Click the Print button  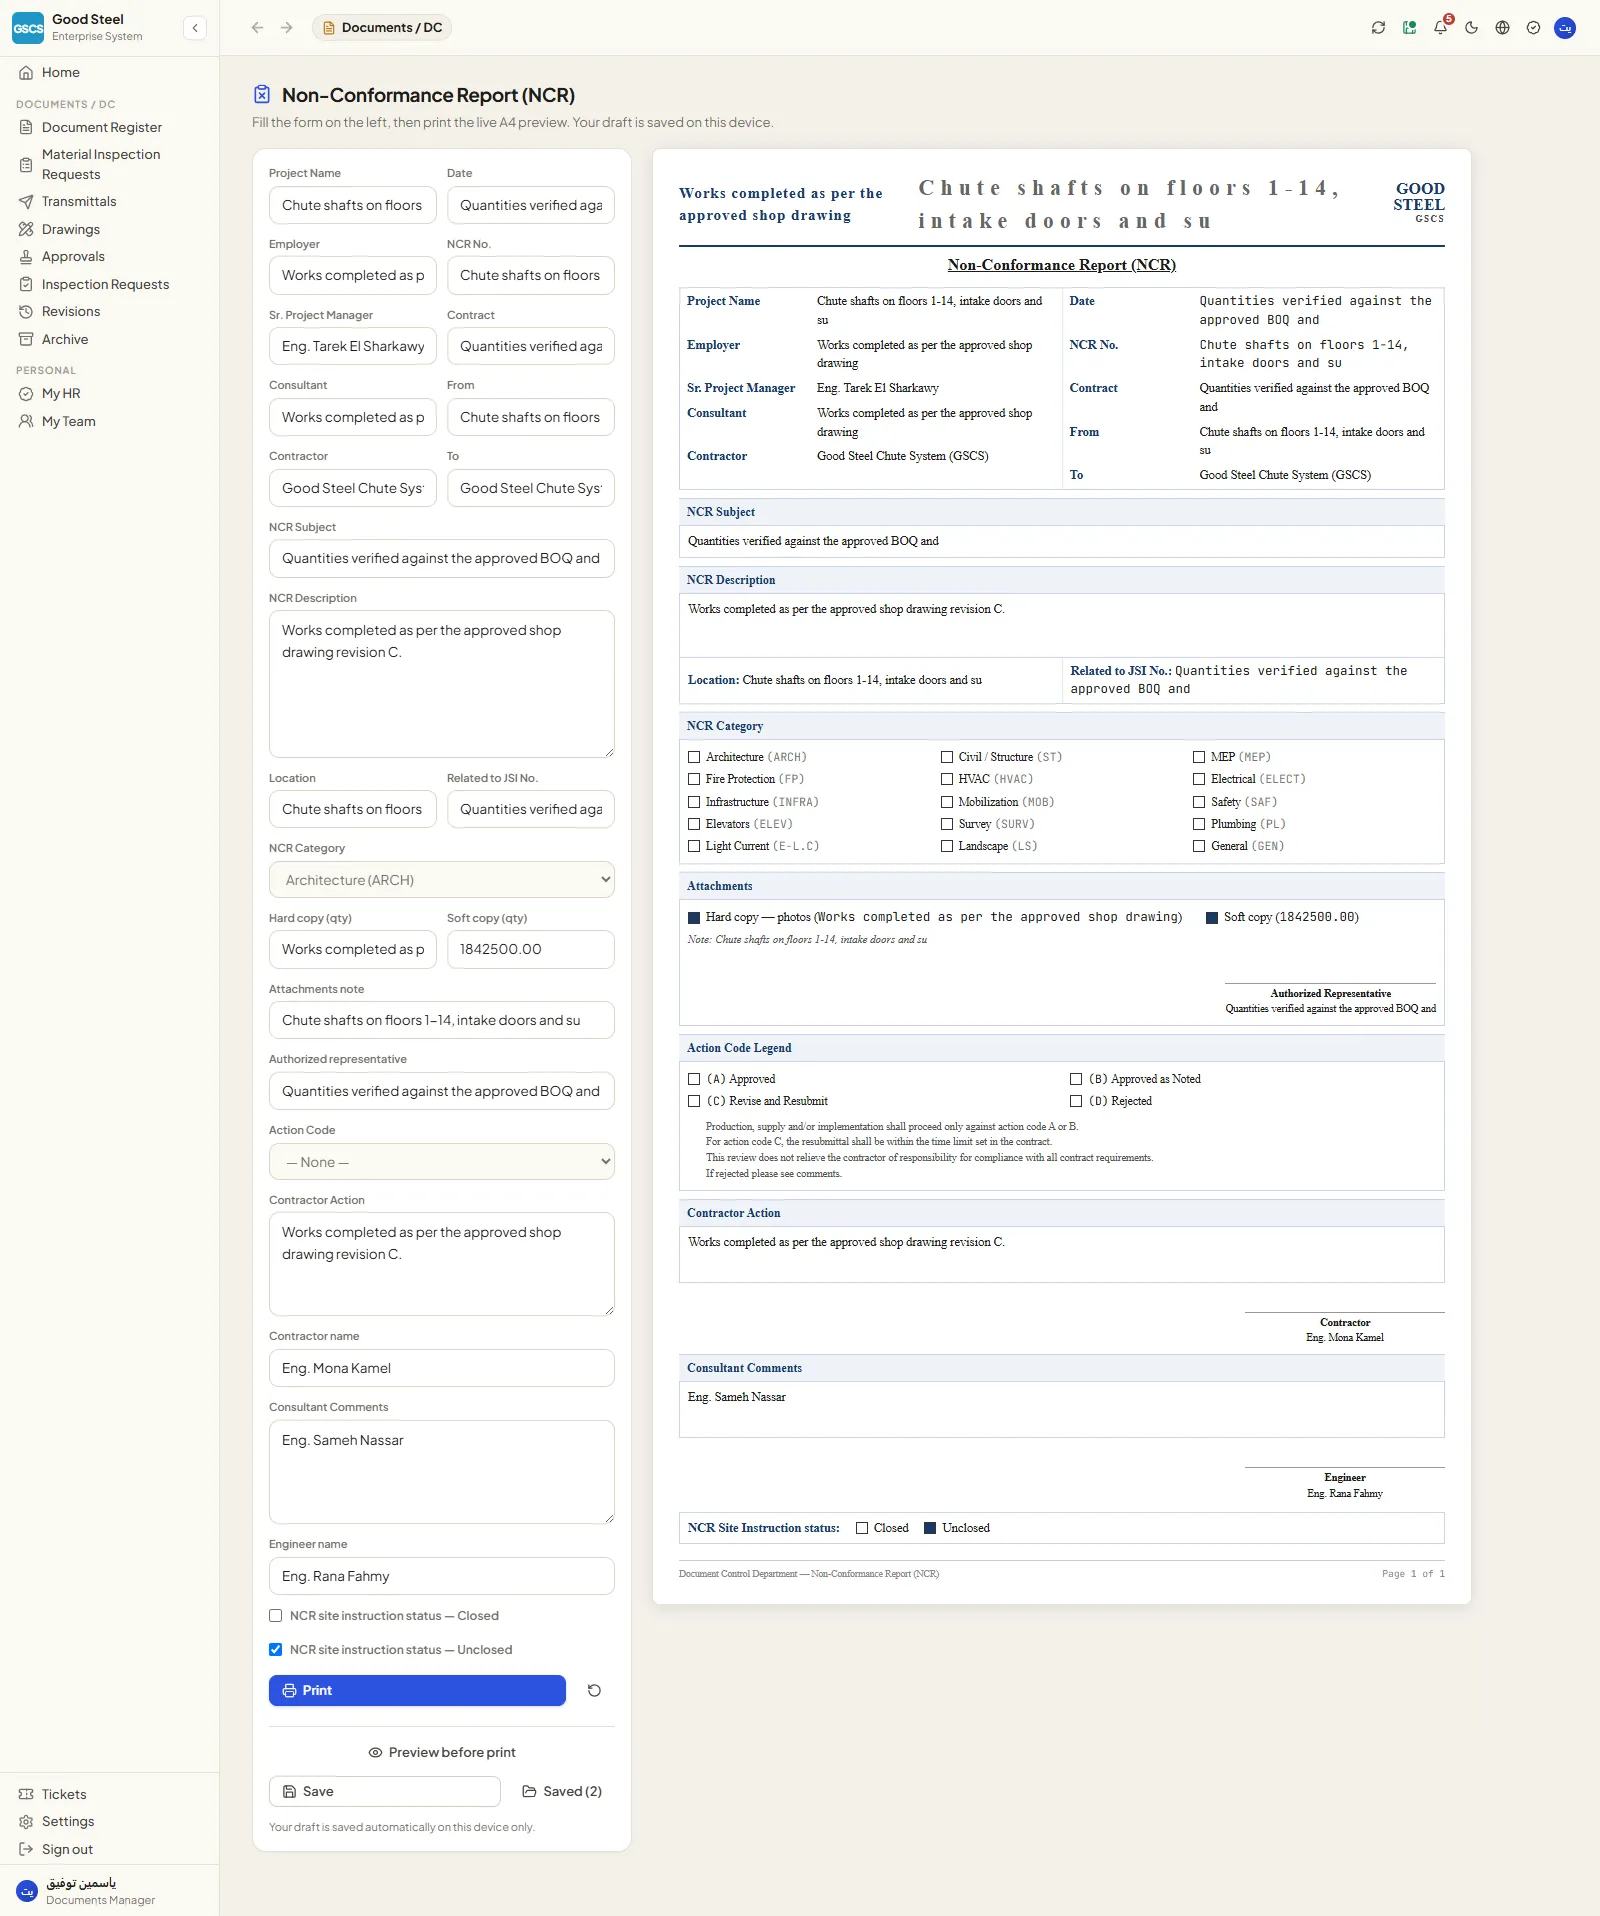click(417, 1691)
